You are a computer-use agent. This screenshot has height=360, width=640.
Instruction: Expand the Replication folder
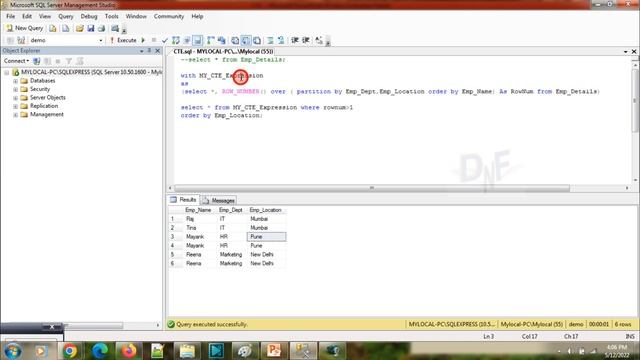[16, 106]
